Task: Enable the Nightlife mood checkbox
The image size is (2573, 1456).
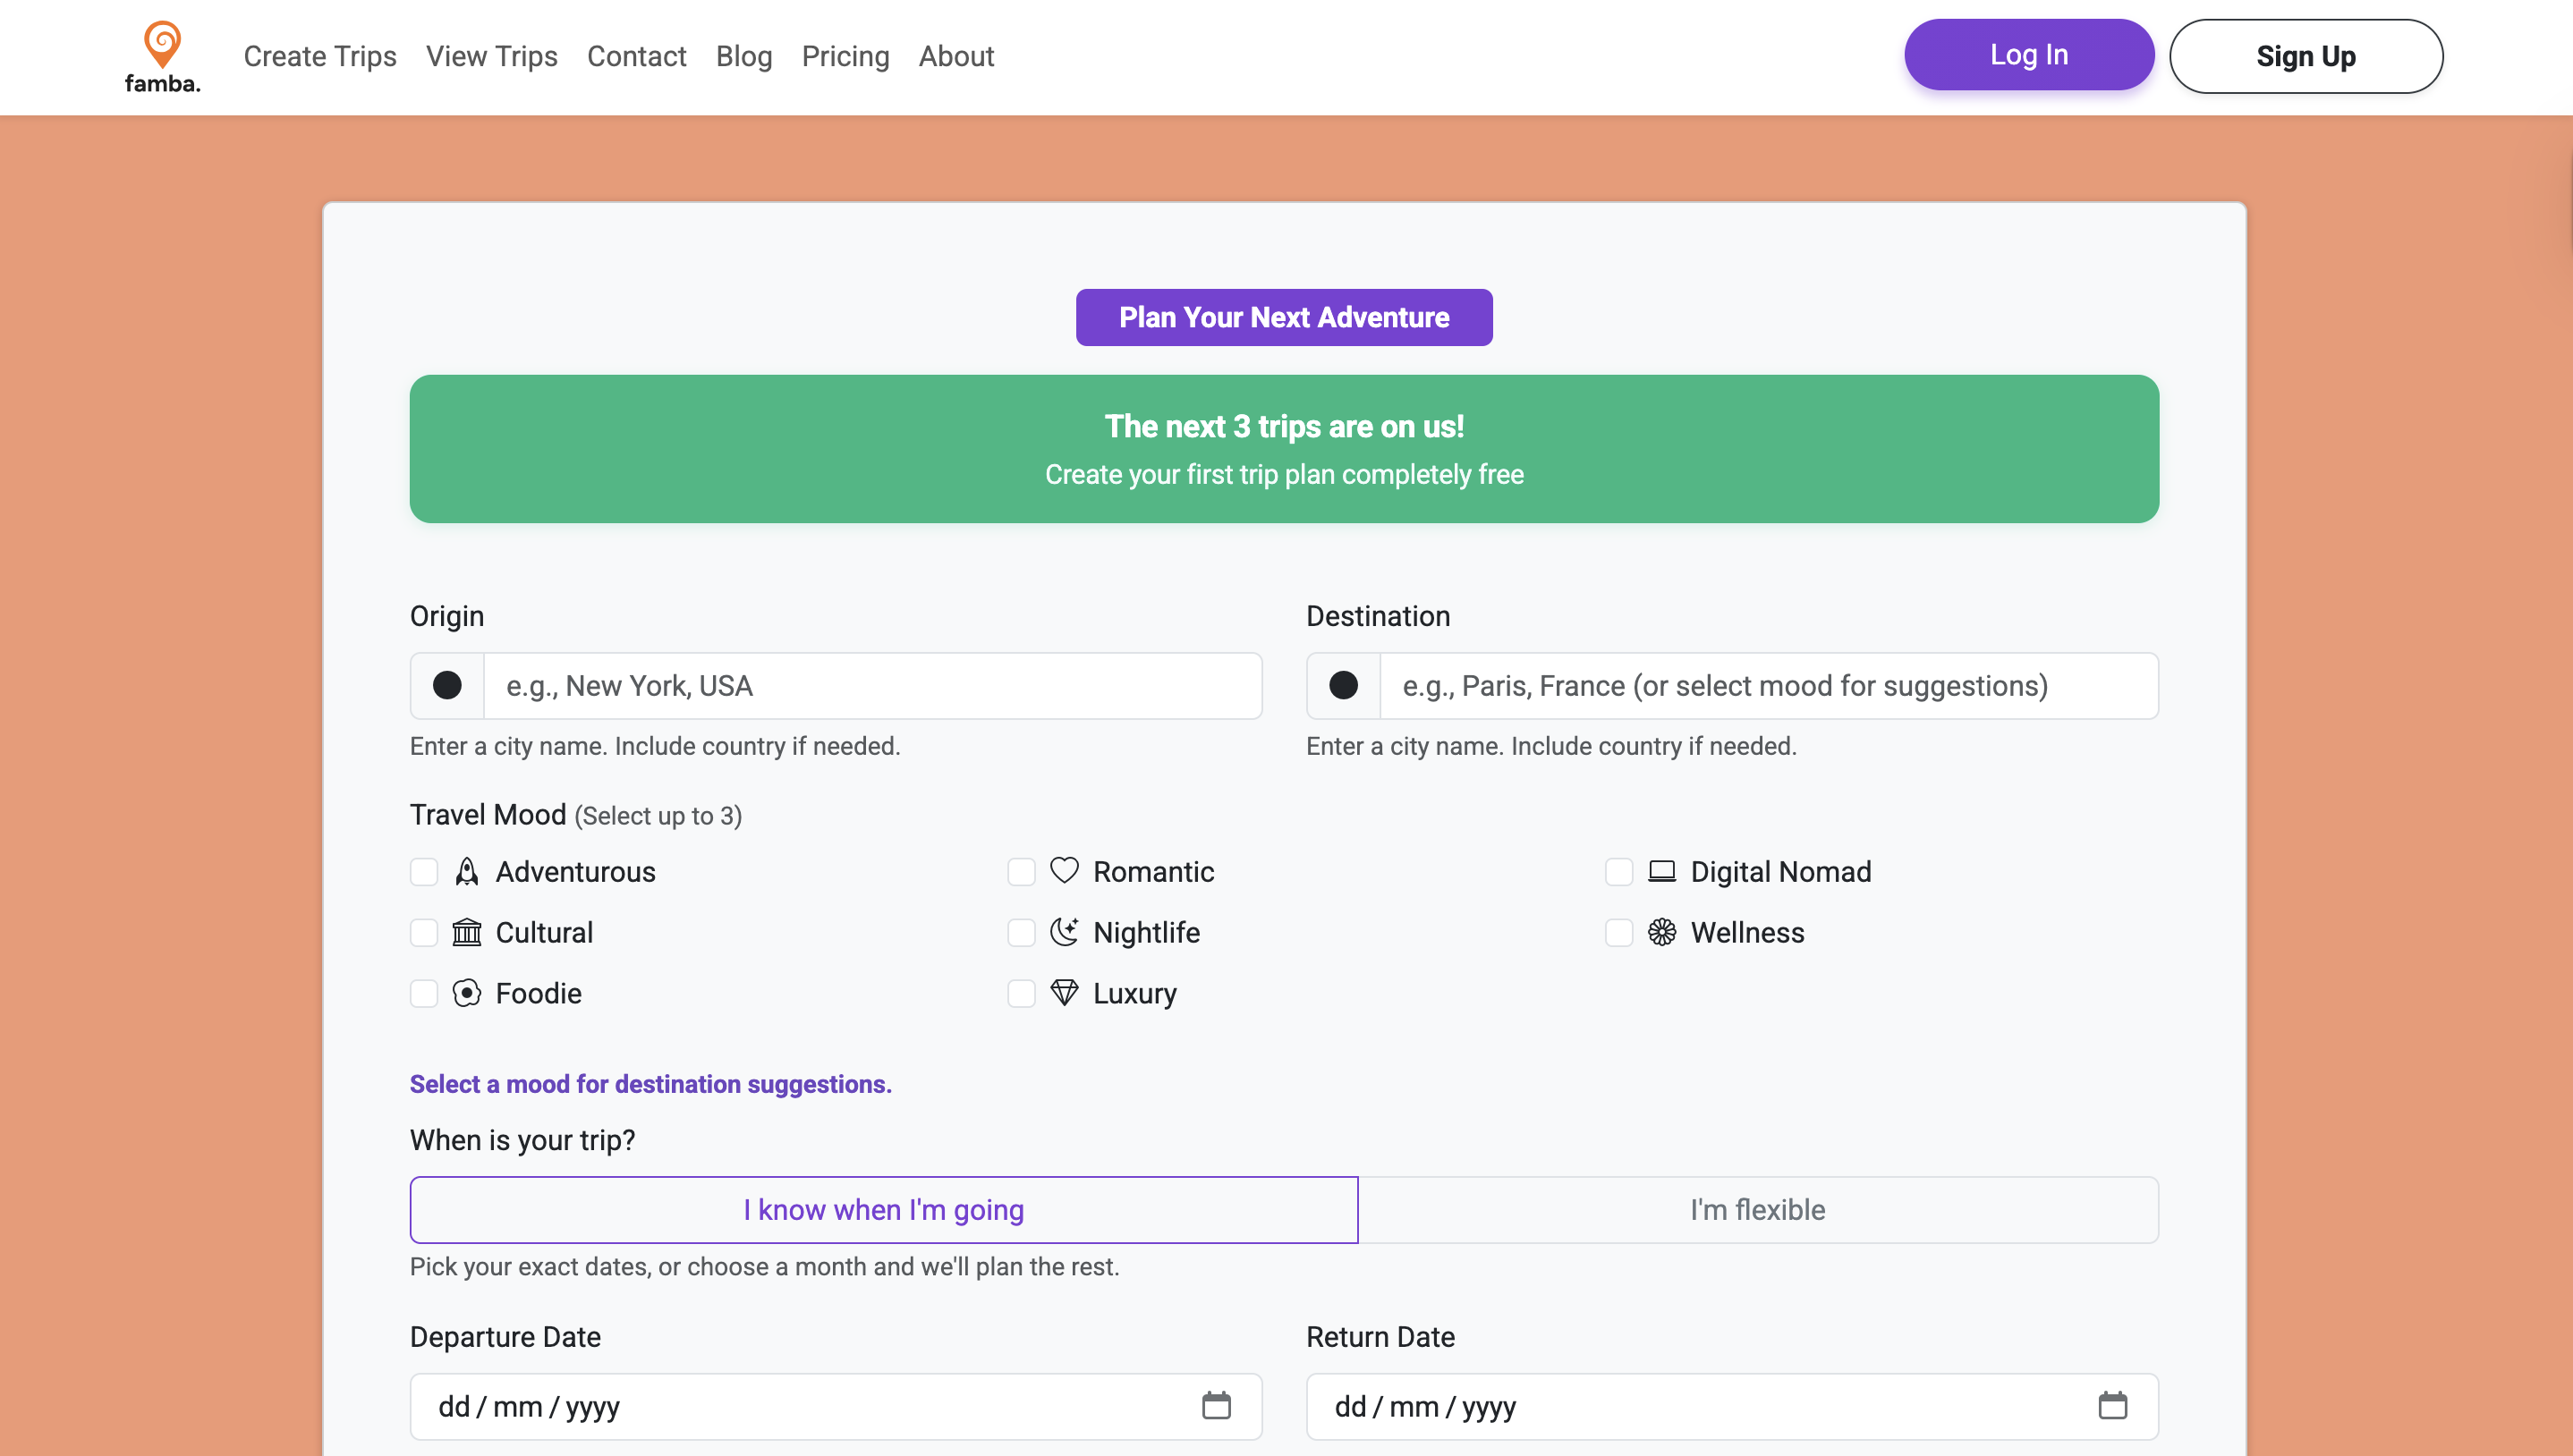Action: (1021, 933)
